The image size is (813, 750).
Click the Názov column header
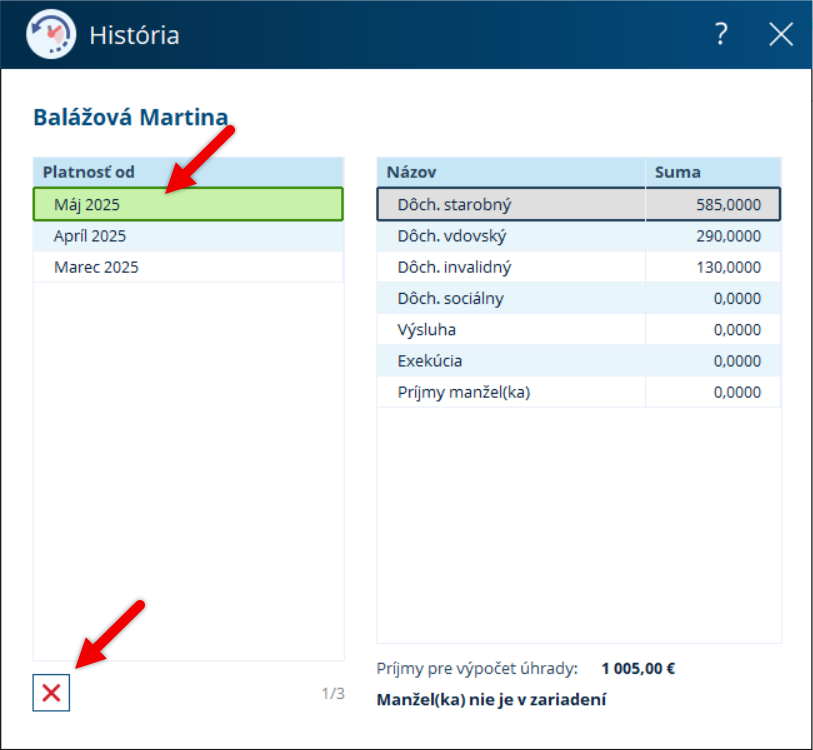tap(511, 172)
